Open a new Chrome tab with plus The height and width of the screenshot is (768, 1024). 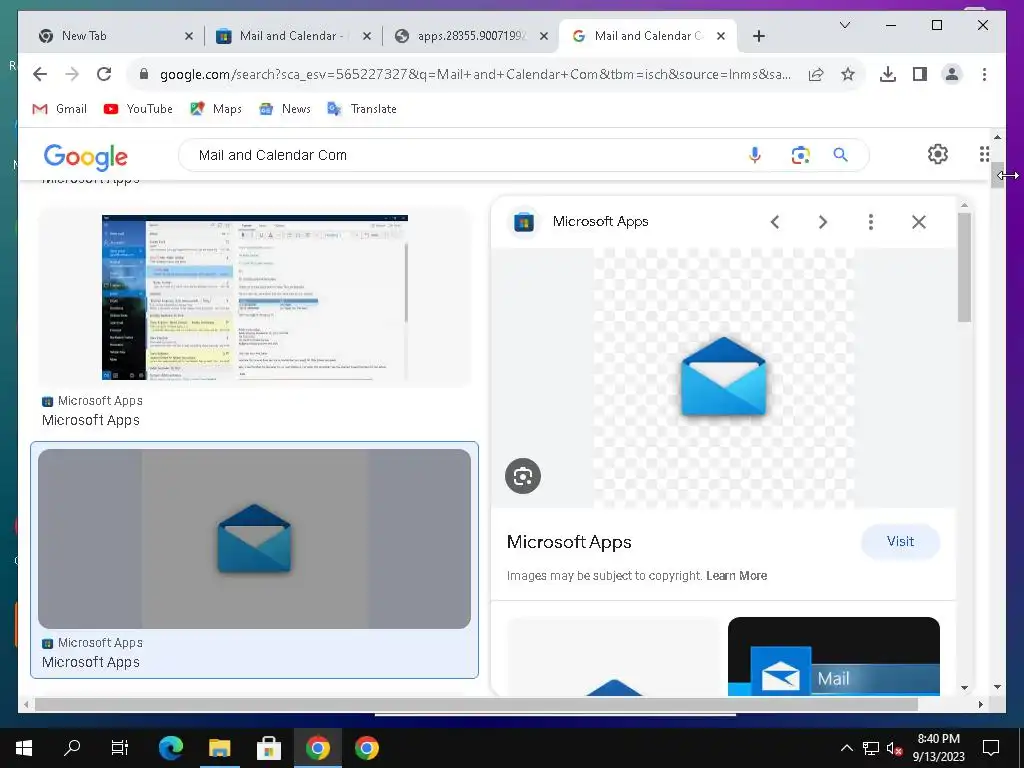(759, 36)
